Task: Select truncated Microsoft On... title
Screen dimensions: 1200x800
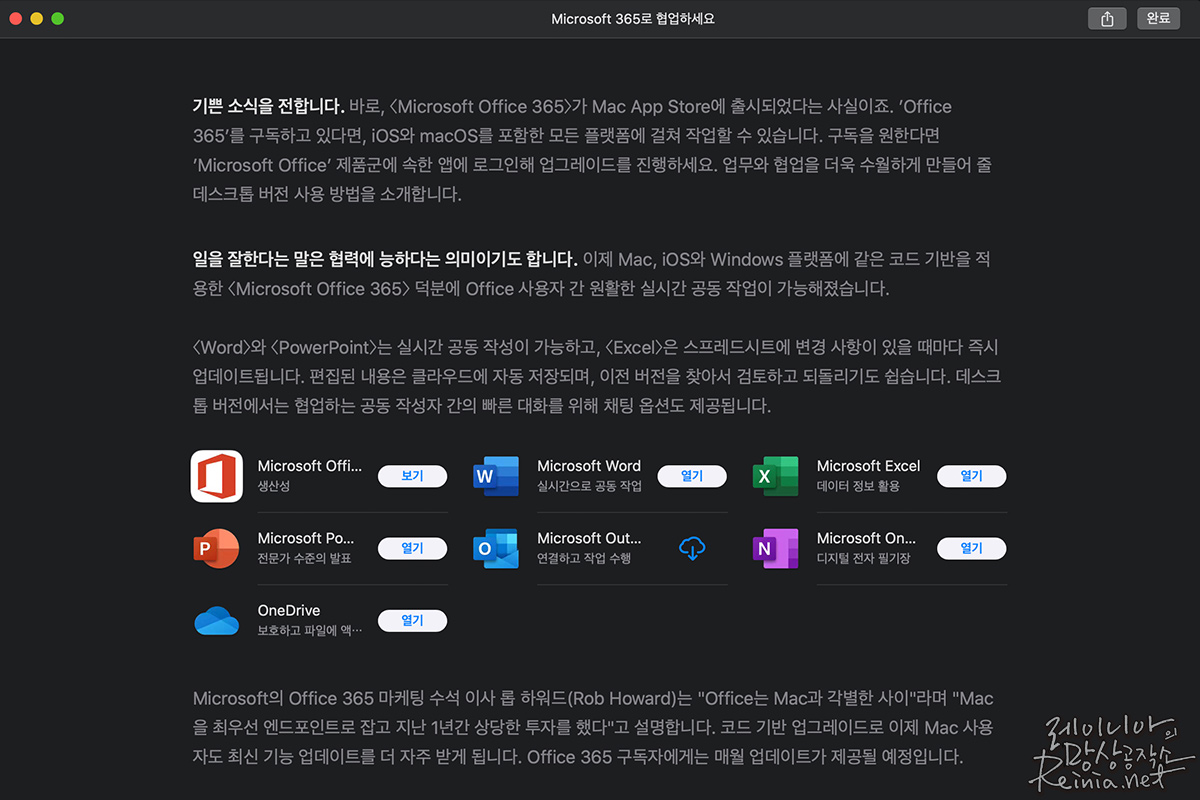Action: [x=866, y=538]
